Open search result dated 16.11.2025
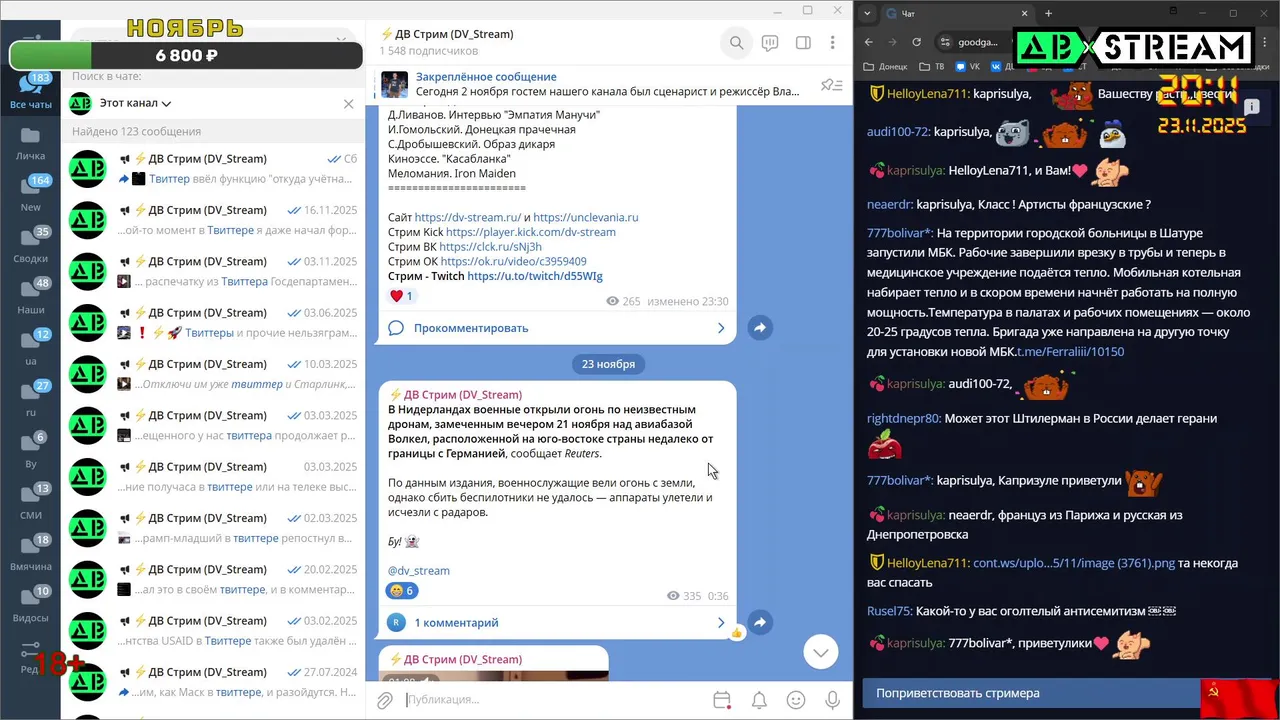 (x=212, y=220)
